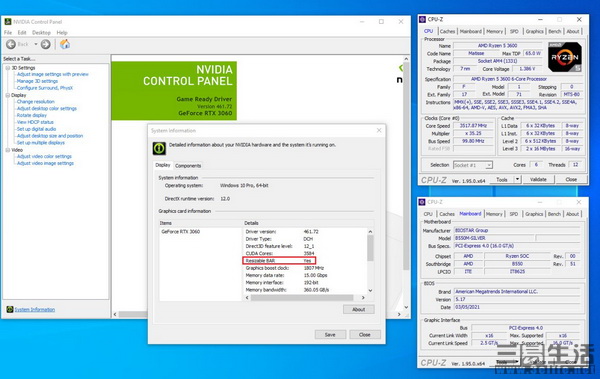Open the System Information link

[35, 309]
